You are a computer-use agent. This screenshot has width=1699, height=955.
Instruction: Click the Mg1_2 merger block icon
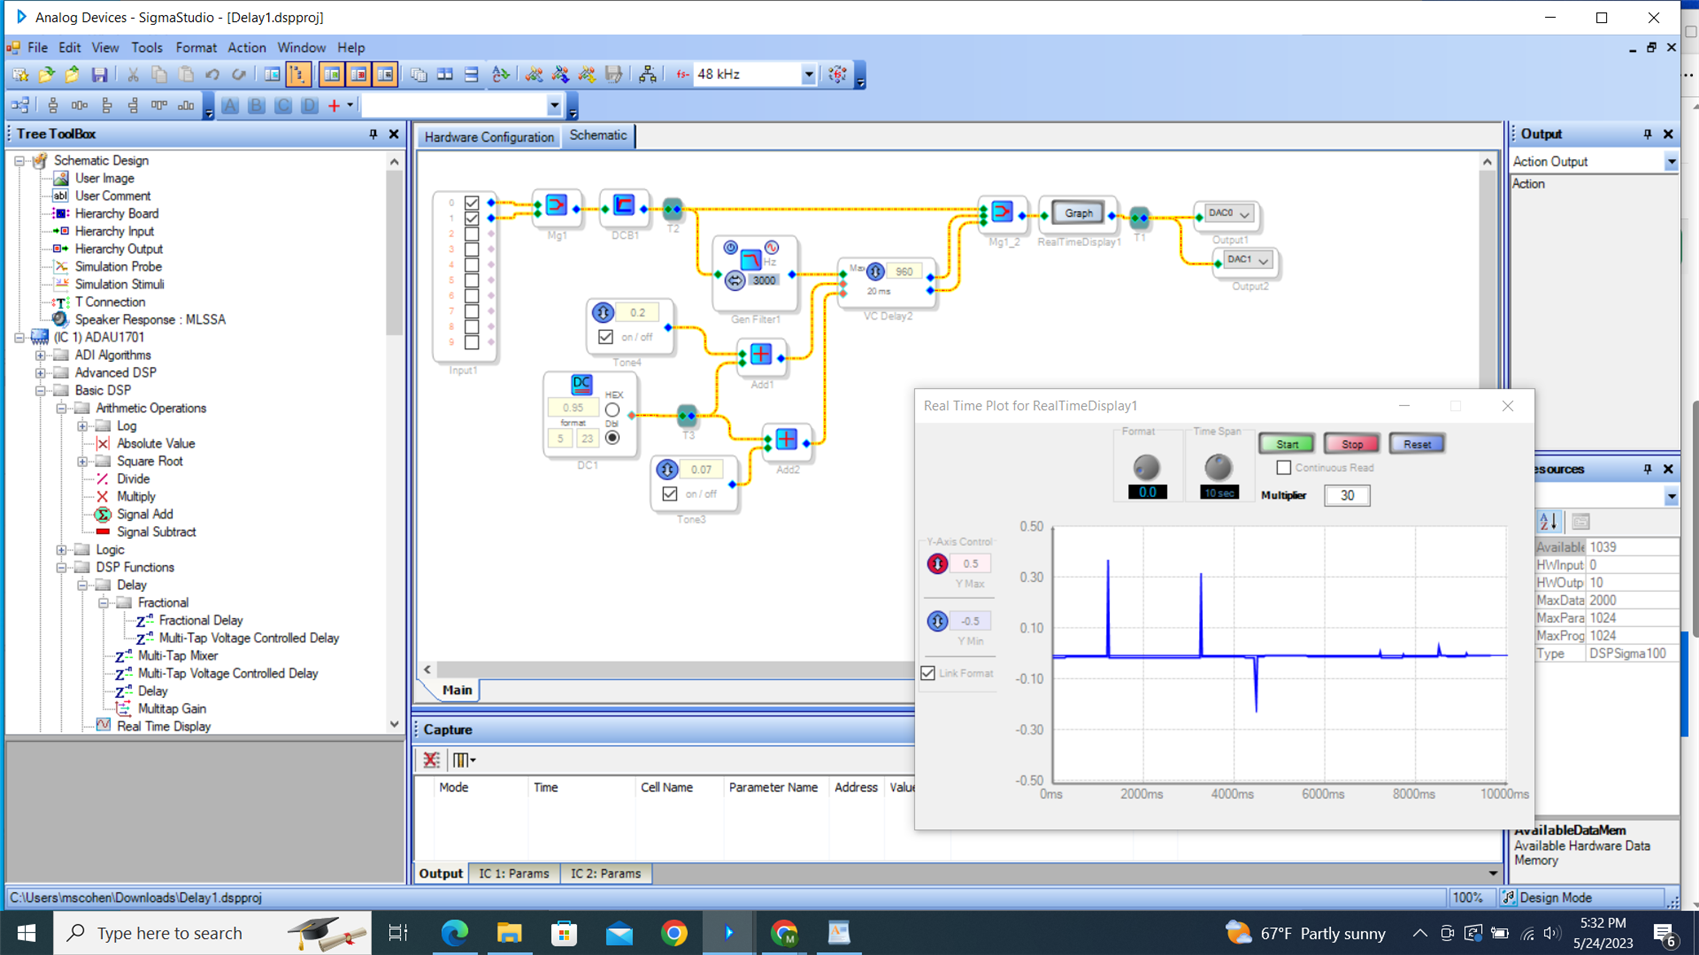pyautogui.click(x=1002, y=212)
